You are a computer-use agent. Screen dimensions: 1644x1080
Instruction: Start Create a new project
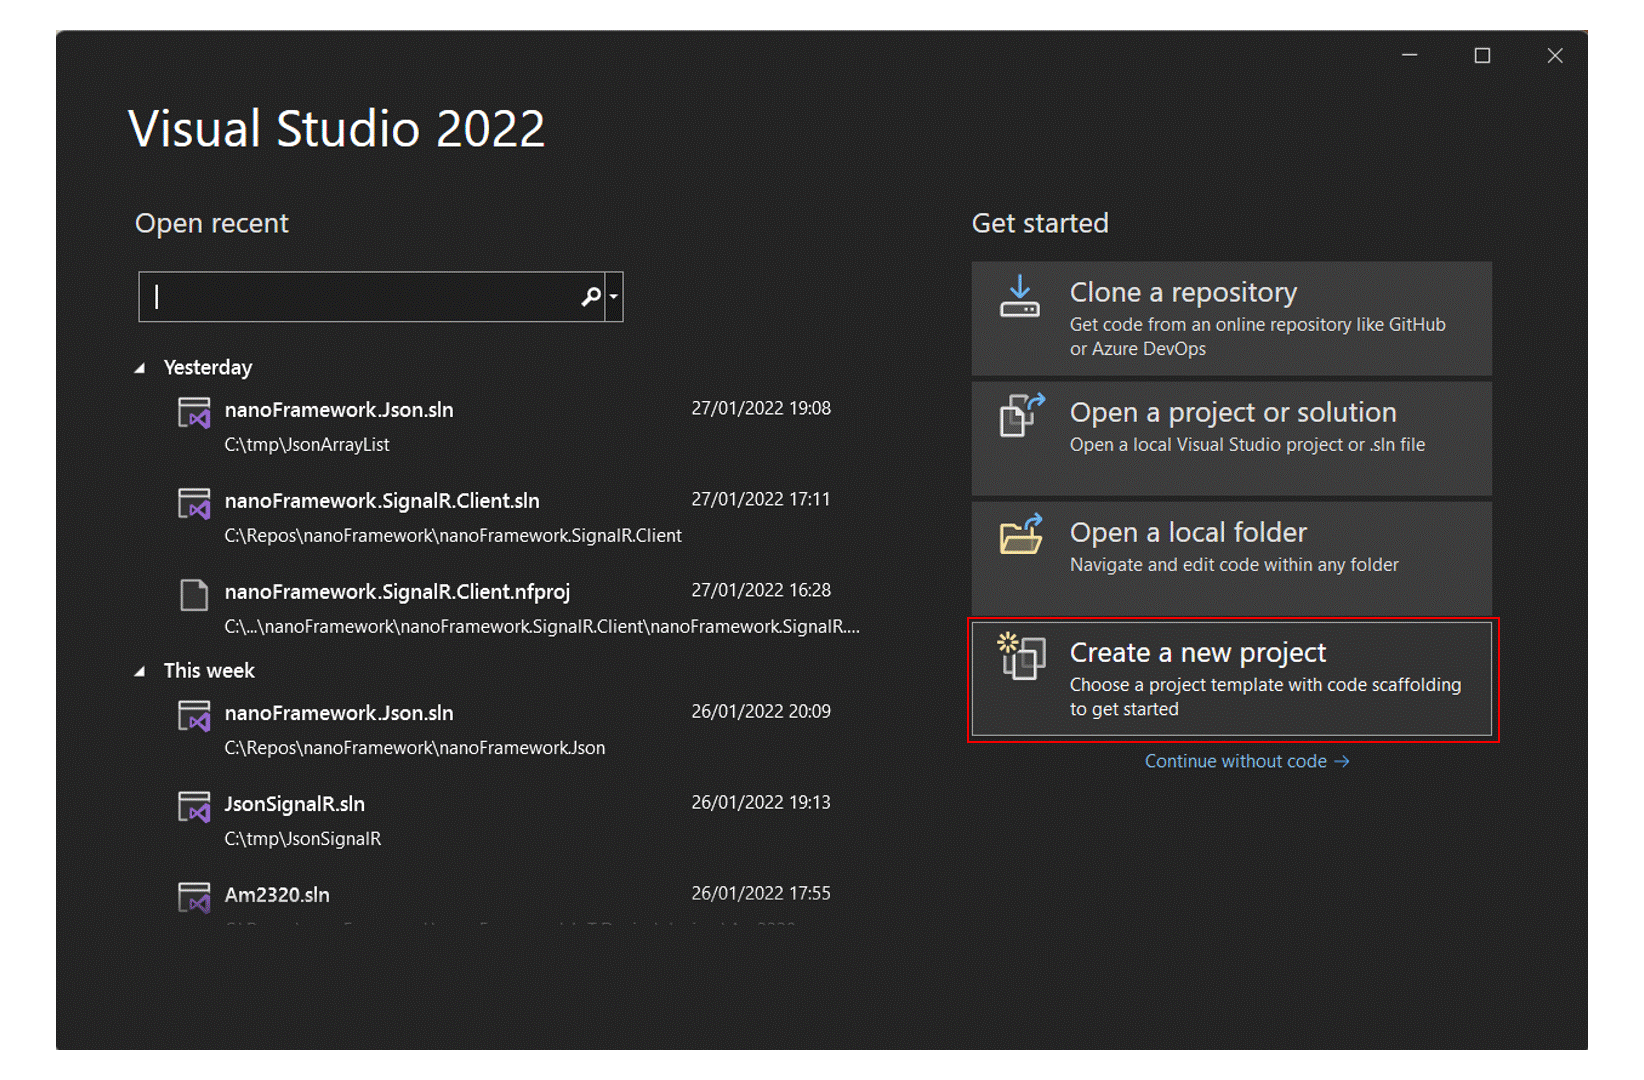(1231, 679)
